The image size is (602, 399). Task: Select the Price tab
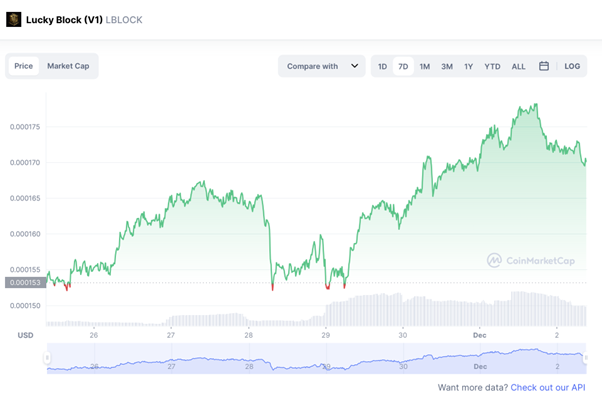[23, 66]
